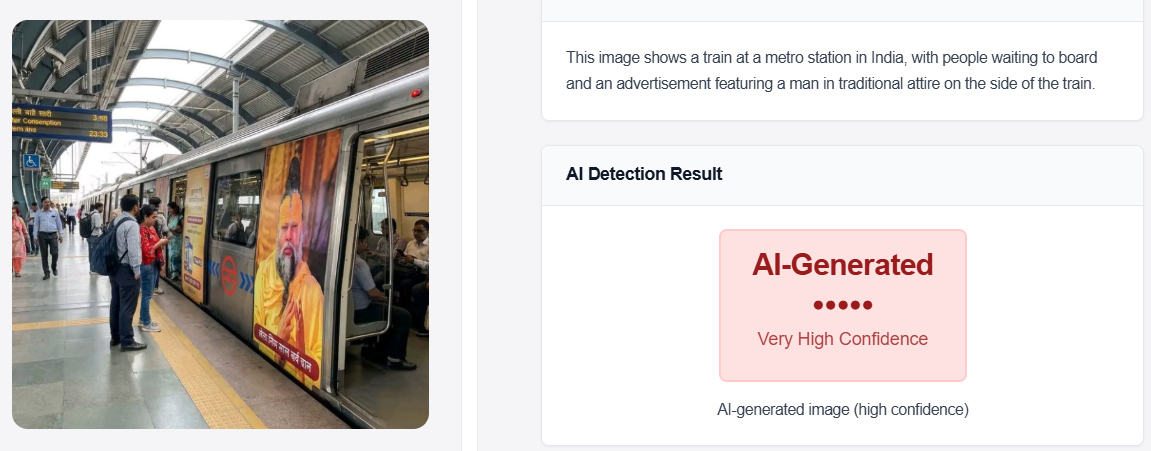This screenshot has width=1151, height=451.
Task: Click the five-dot confidence indicator
Action: [843, 305]
